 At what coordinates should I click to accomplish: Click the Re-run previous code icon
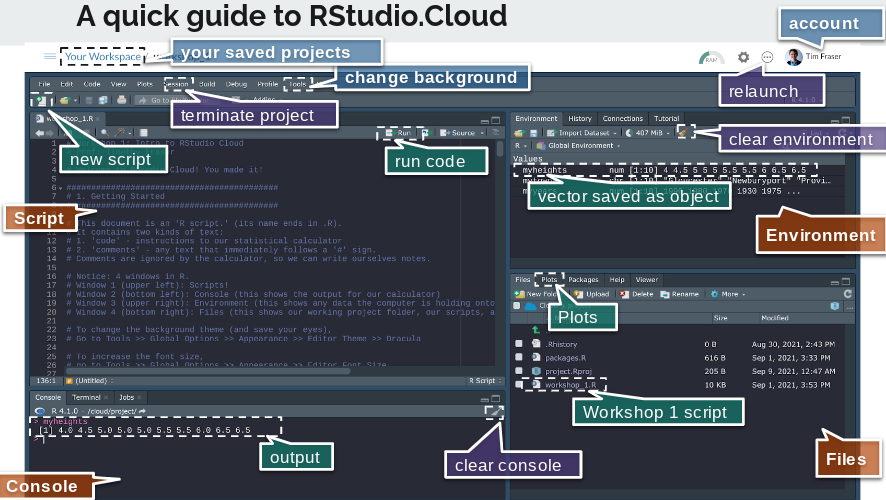pos(427,133)
